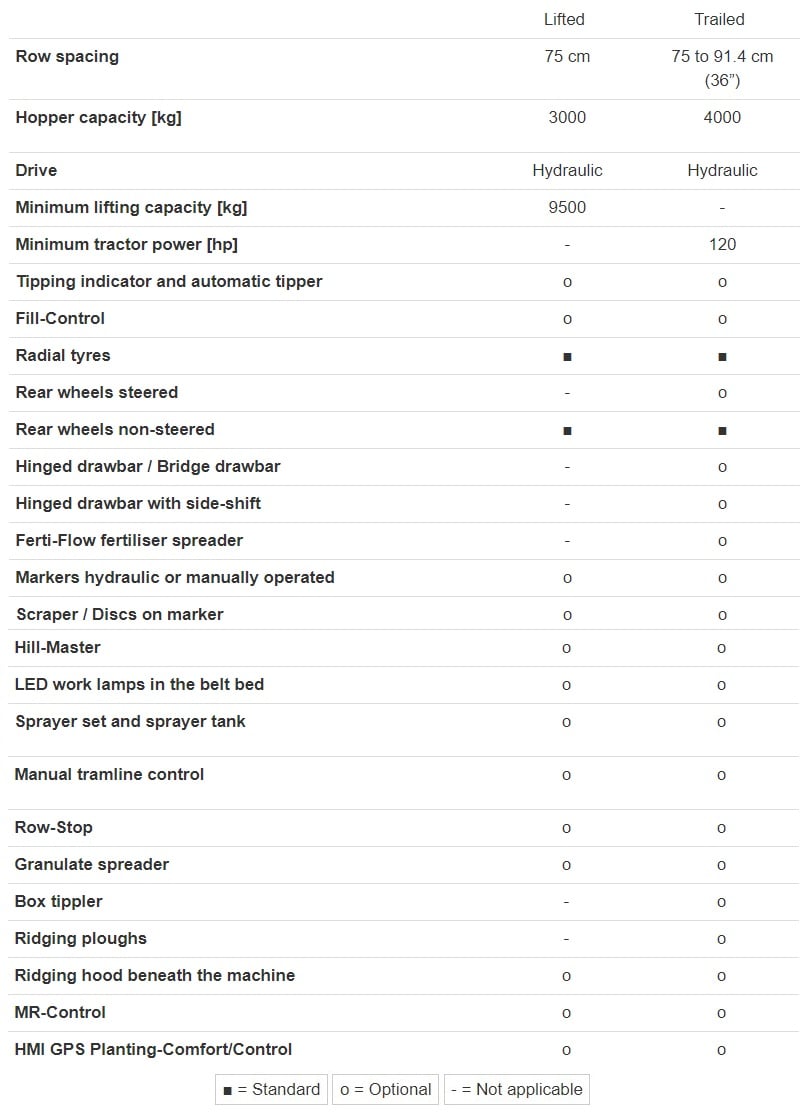Image resolution: width=808 pixels, height=1112 pixels.
Task: Select the Row spacing row label
Action: click(67, 57)
